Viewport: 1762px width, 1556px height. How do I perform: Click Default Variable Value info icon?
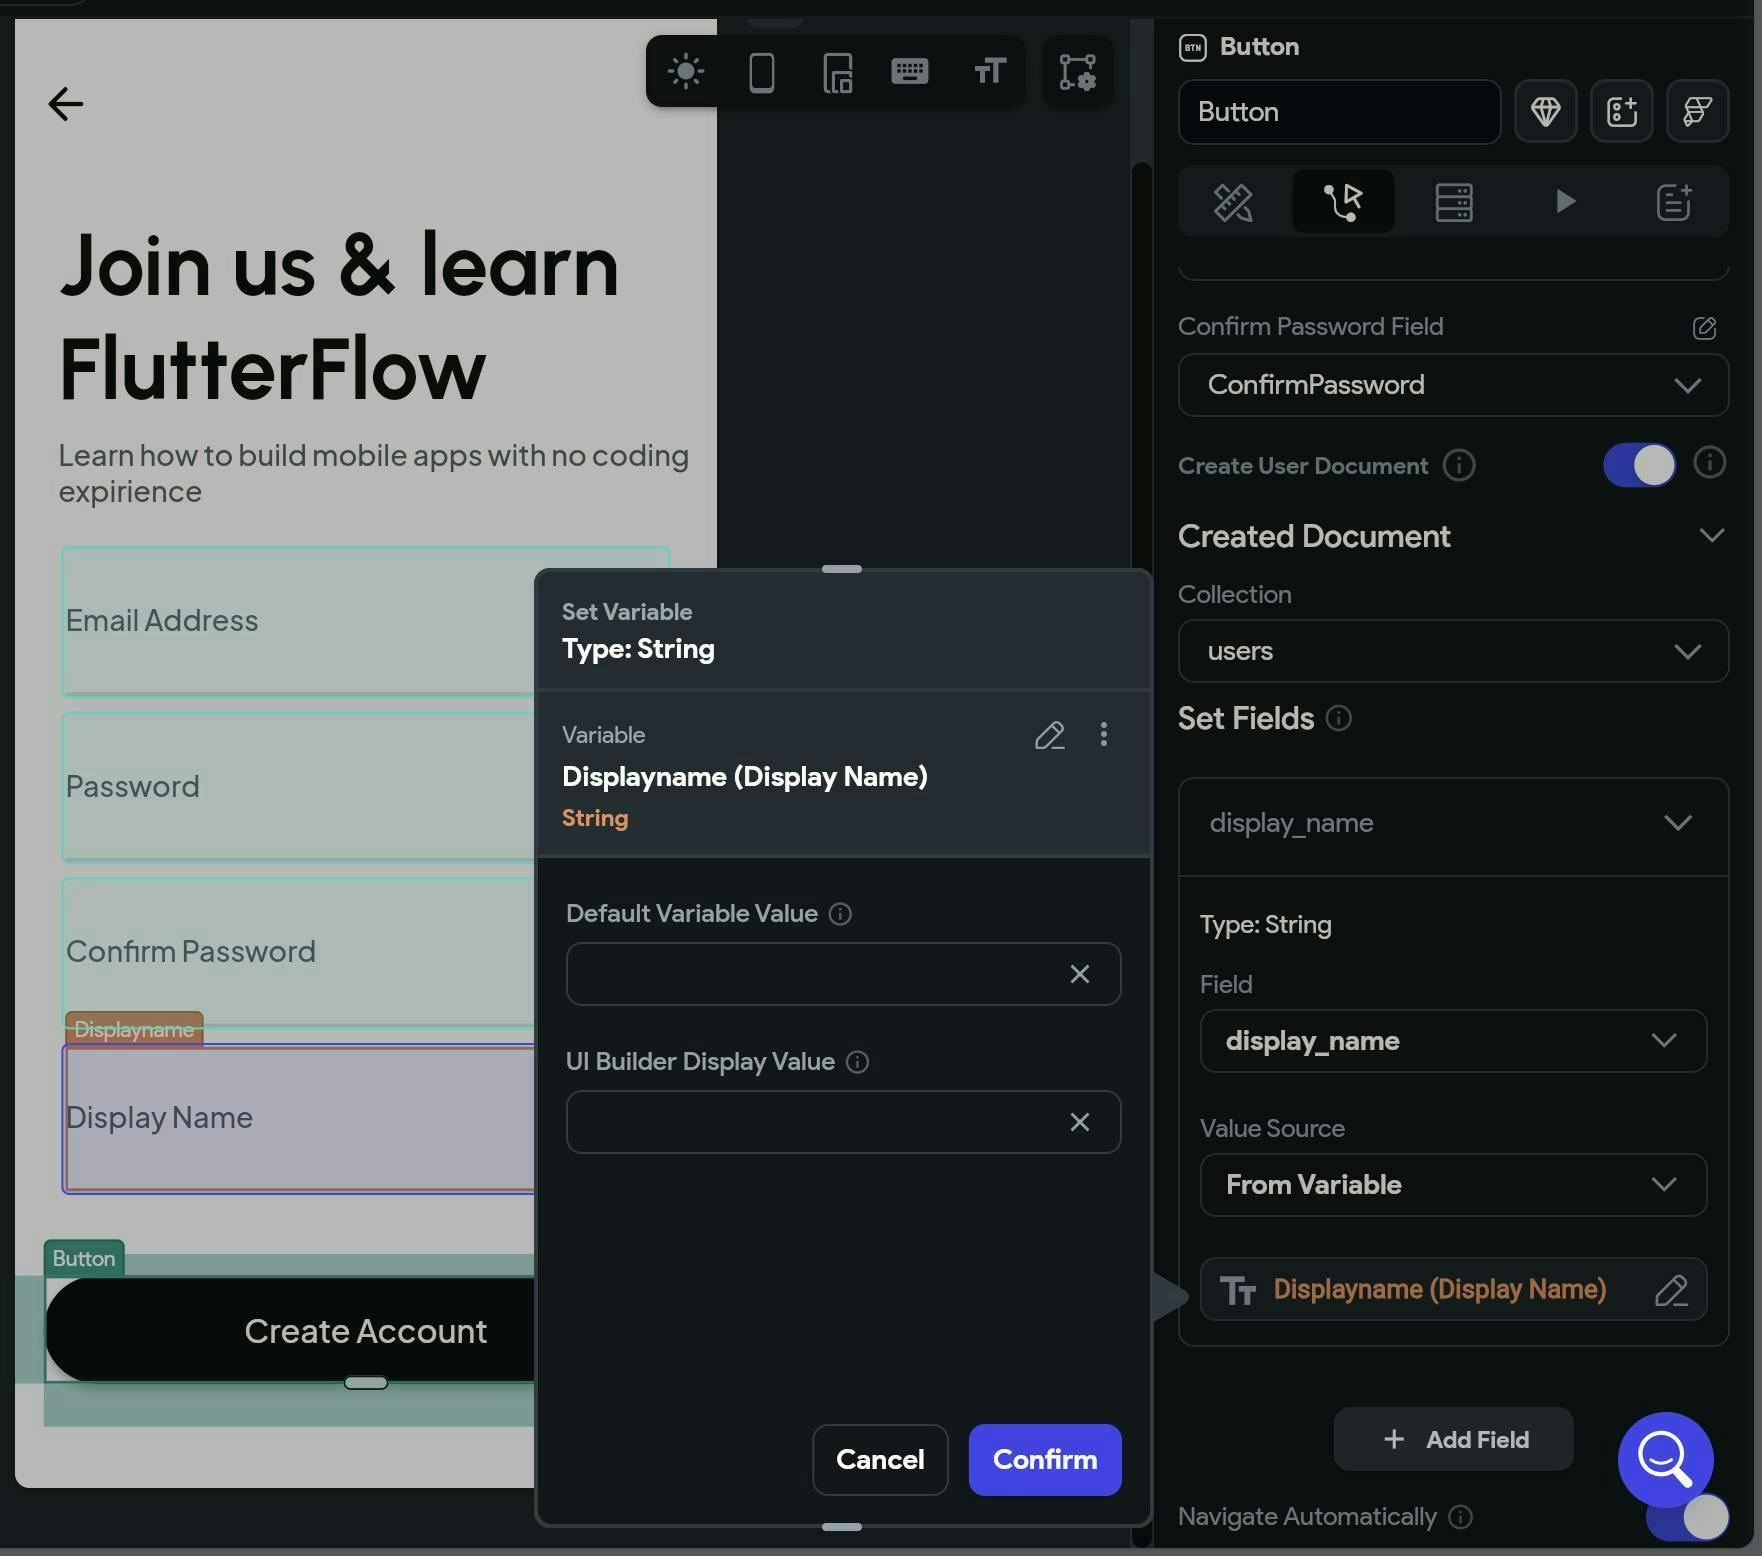pyautogui.click(x=841, y=914)
